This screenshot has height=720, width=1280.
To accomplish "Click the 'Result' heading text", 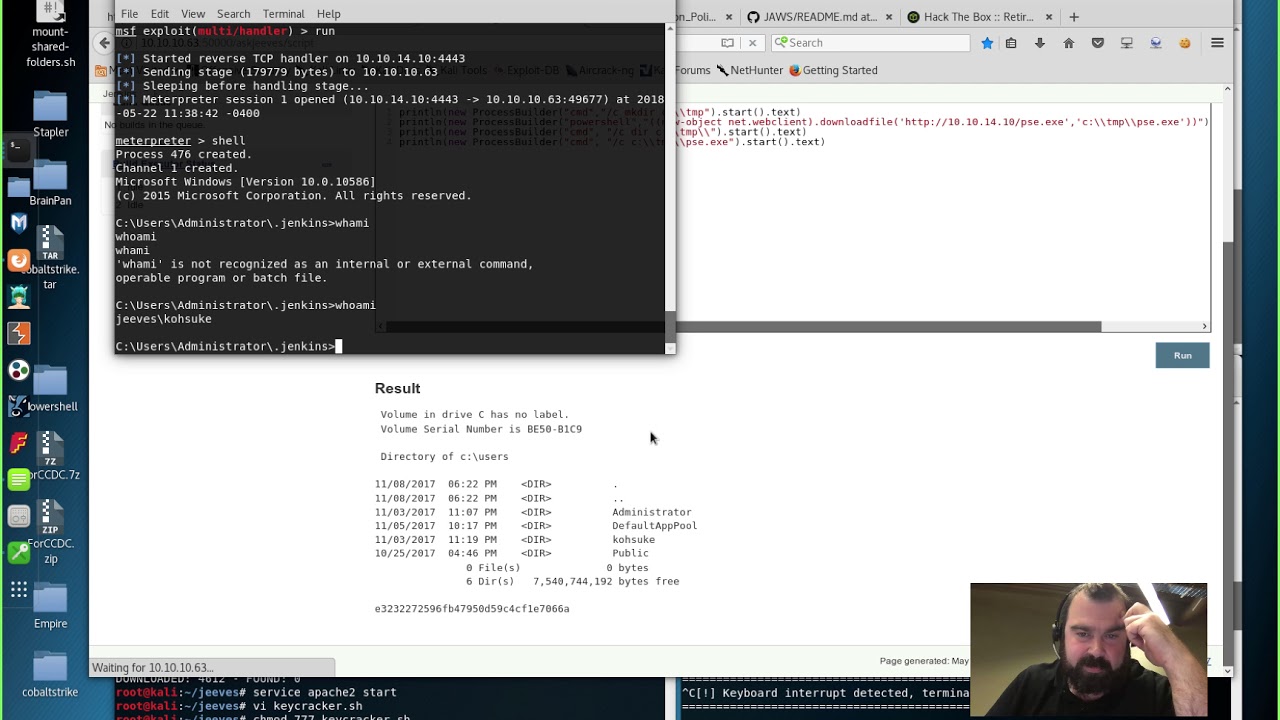I will tap(397, 388).
